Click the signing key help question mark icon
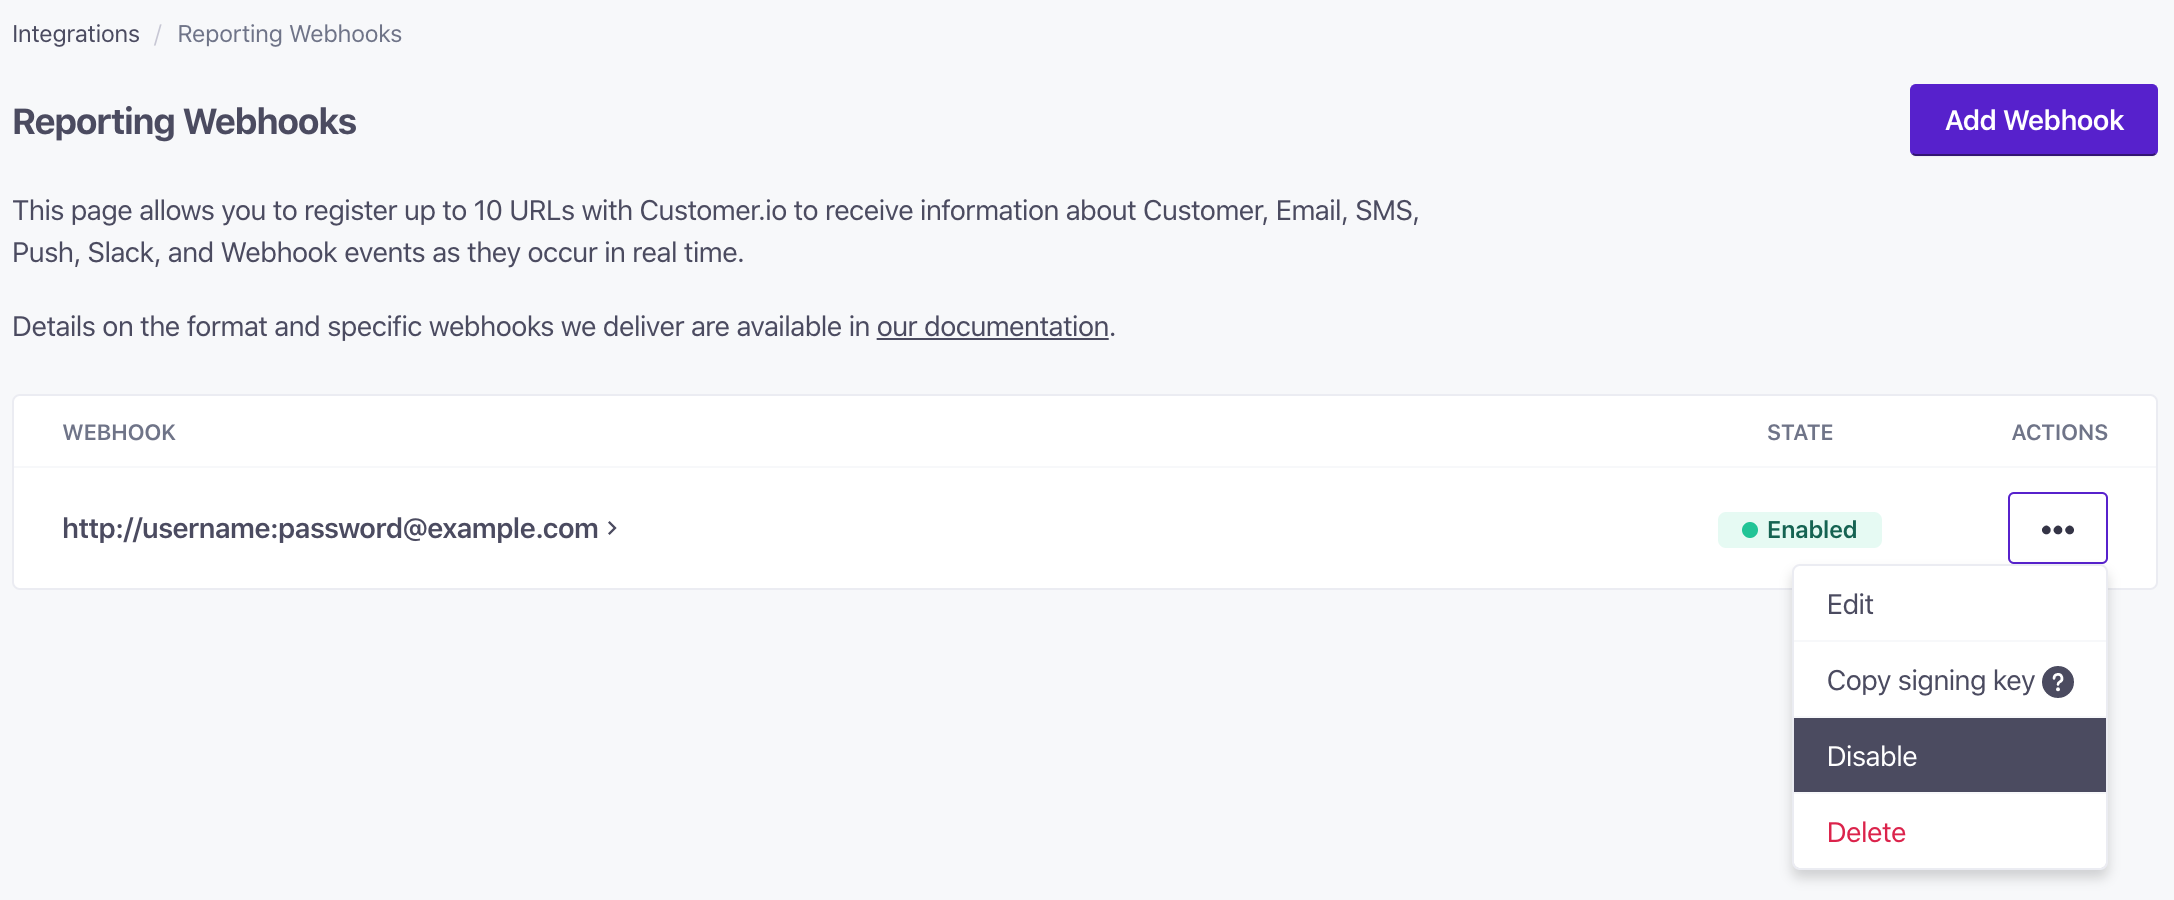The width and height of the screenshot is (2174, 900). coord(2058,682)
